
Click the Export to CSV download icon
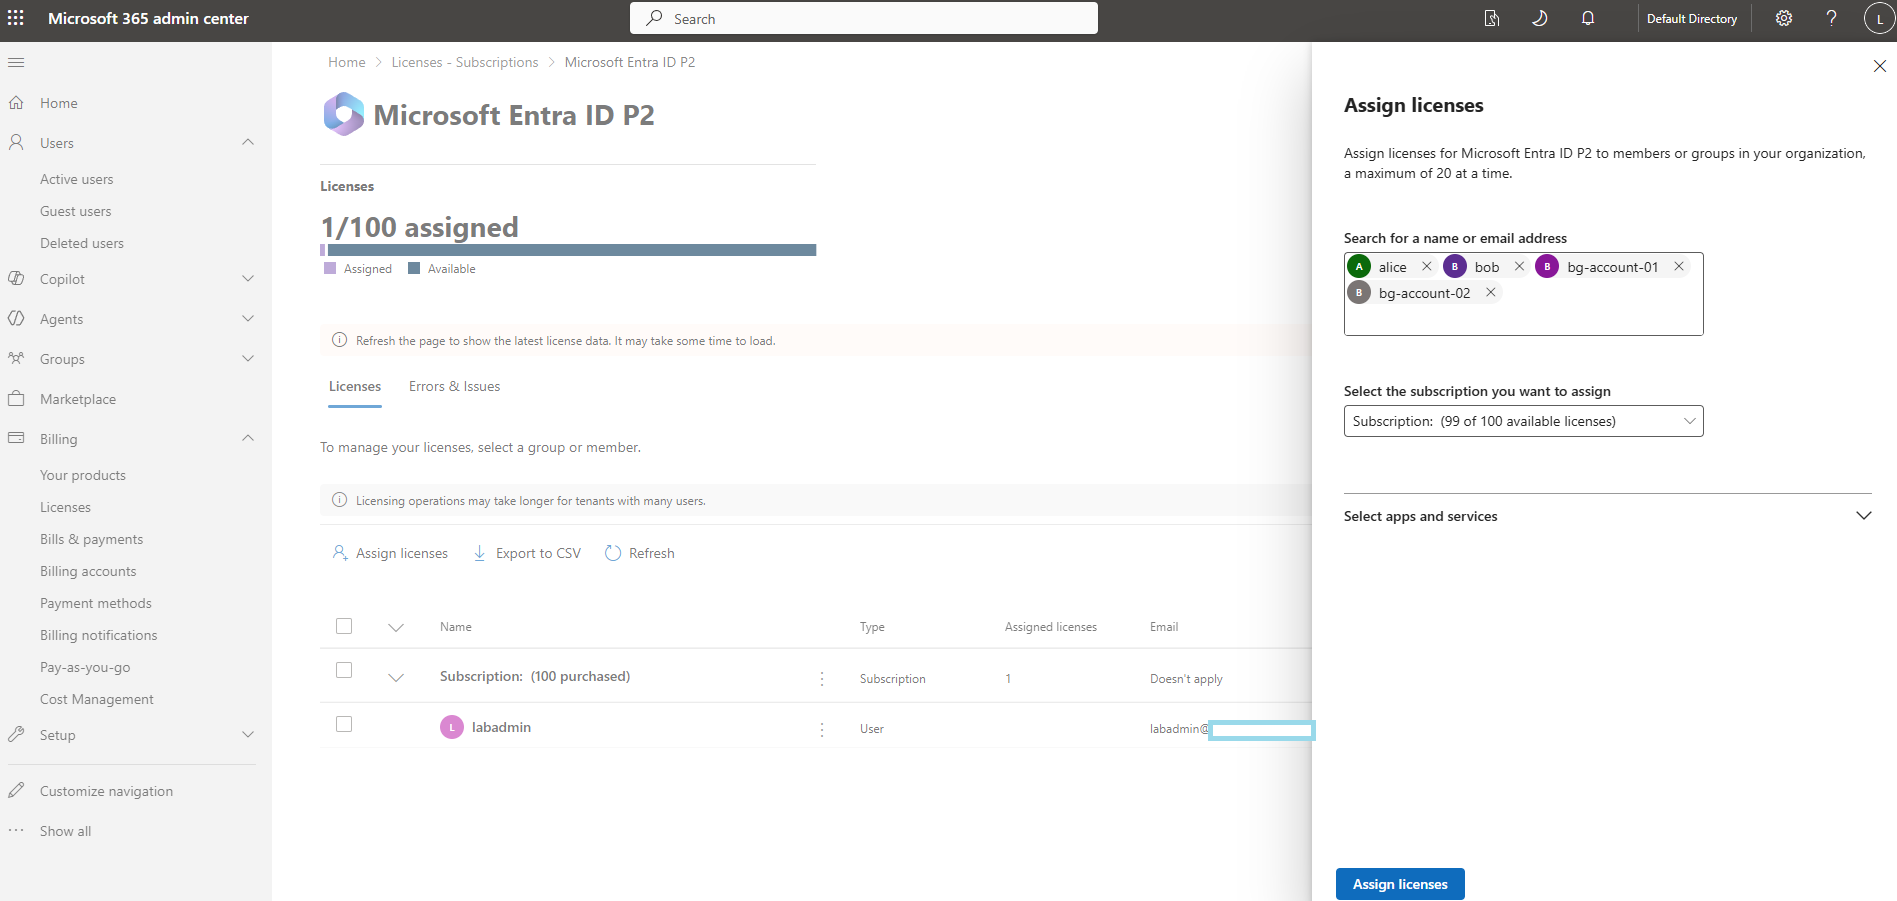tap(480, 553)
